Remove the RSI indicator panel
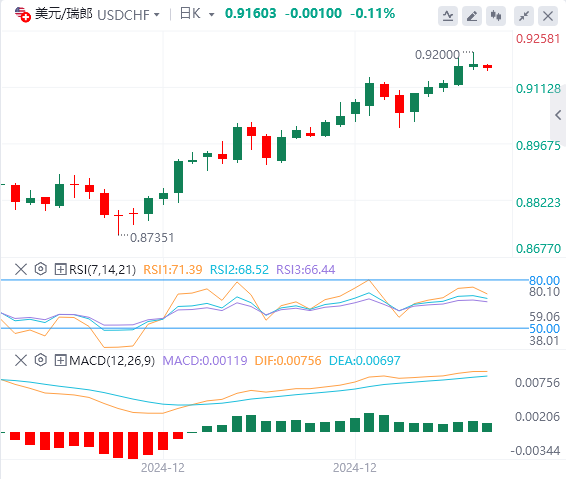The image size is (566, 479). 21,269
